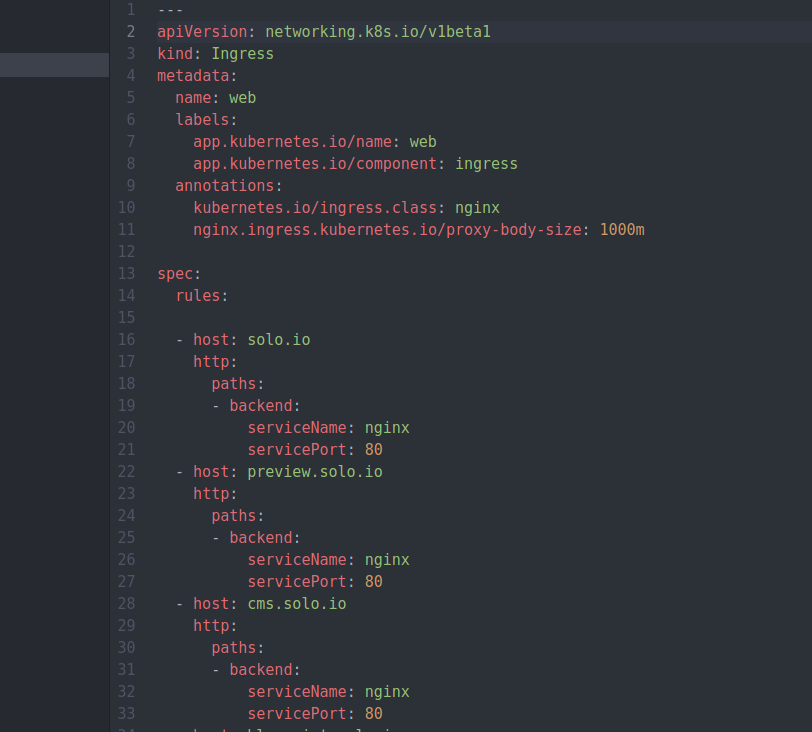Click servicePort value 80 on line 21
The width and height of the screenshot is (812, 732).
[x=373, y=450]
